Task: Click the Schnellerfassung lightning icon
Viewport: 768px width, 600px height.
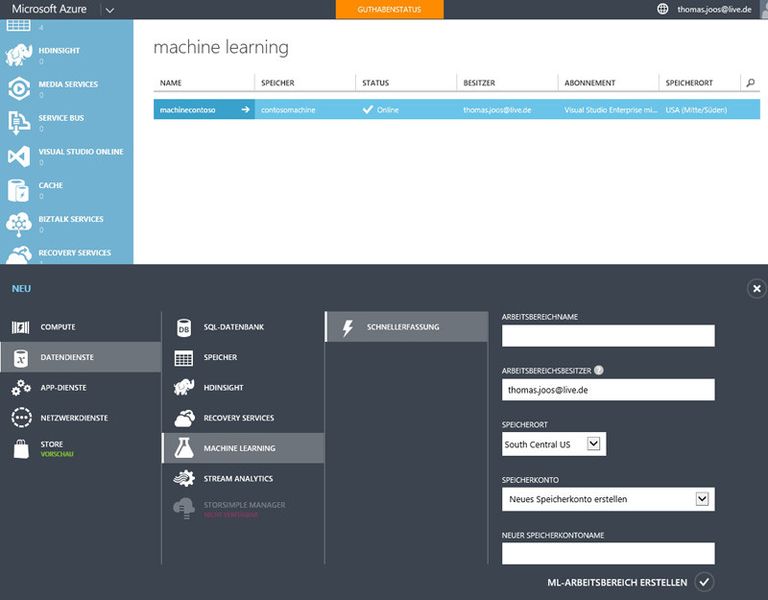Action: pyautogui.click(x=347, y=328)
